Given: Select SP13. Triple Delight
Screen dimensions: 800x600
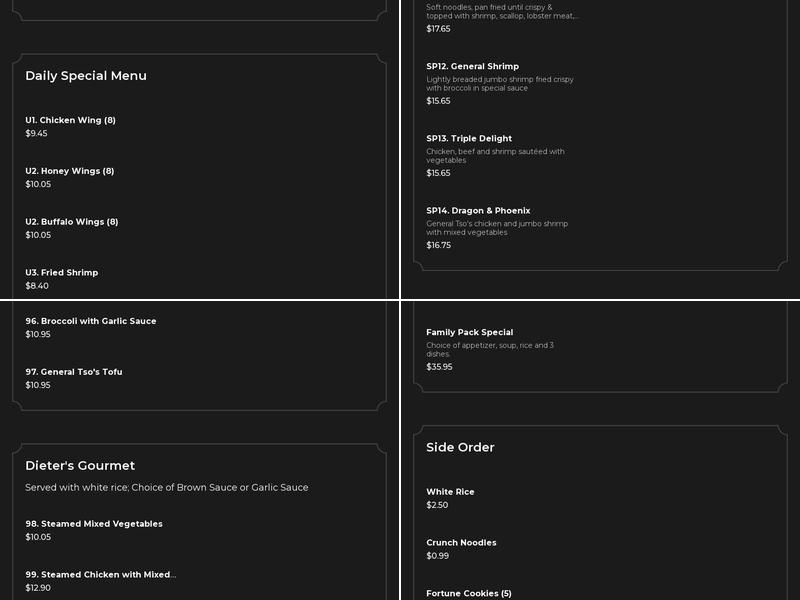Looking at the screenshot, I should 469,139.
